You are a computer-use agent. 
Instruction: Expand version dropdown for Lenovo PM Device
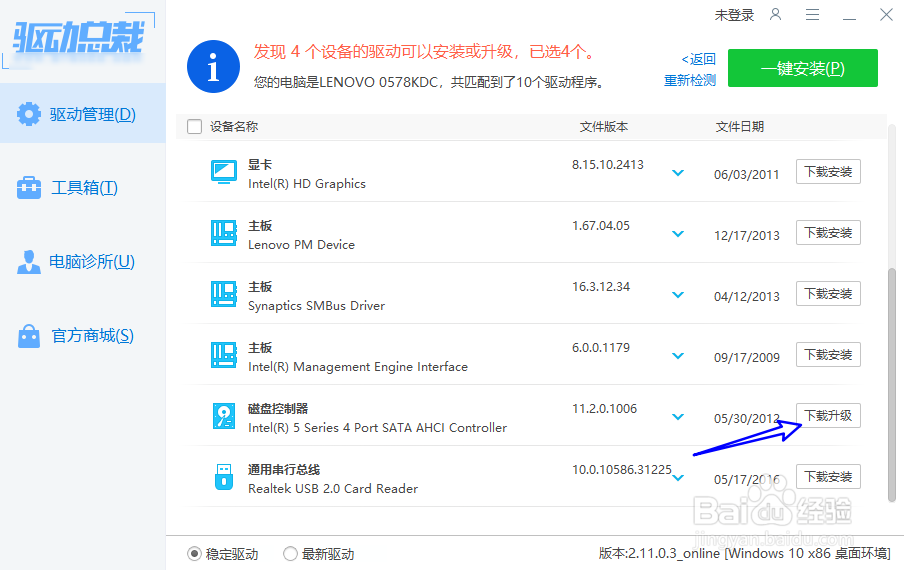coord(678,233)
